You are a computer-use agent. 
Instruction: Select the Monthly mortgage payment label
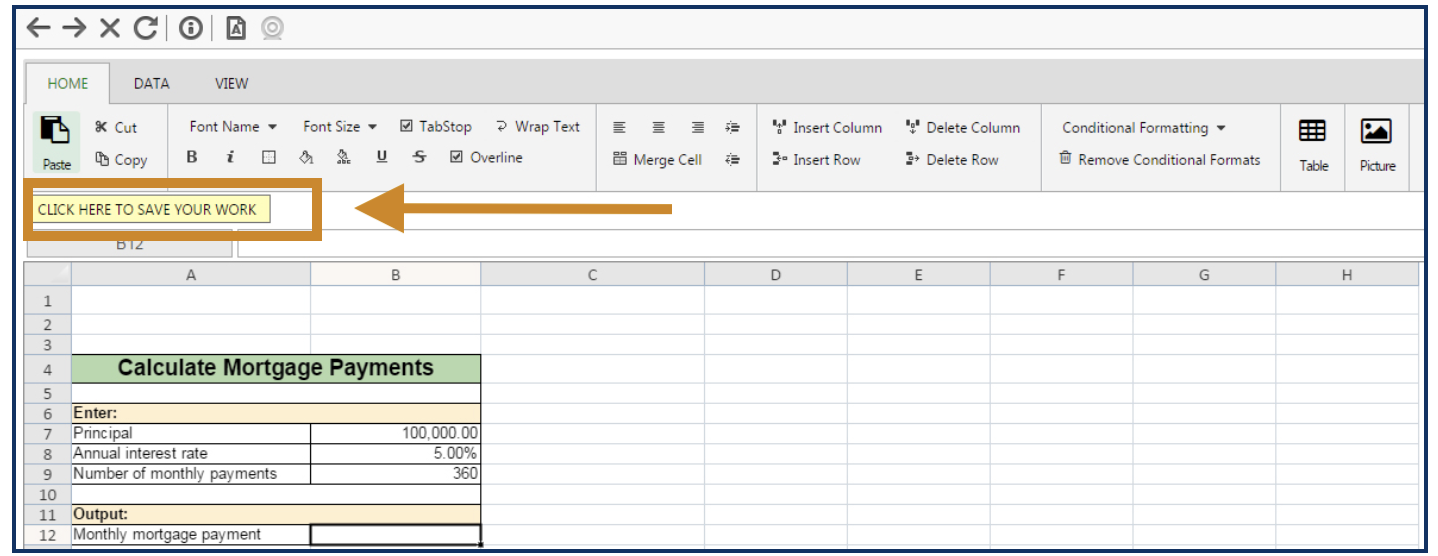[191, 535]
